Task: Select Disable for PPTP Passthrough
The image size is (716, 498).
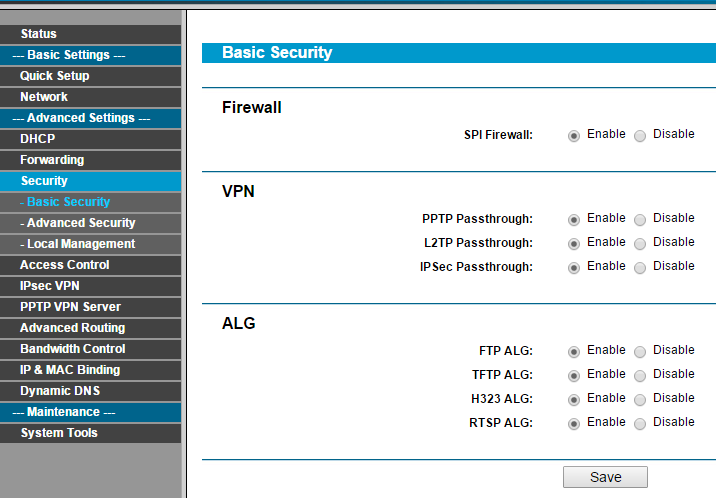Action: pyautogui.click(x=640, y=219)
